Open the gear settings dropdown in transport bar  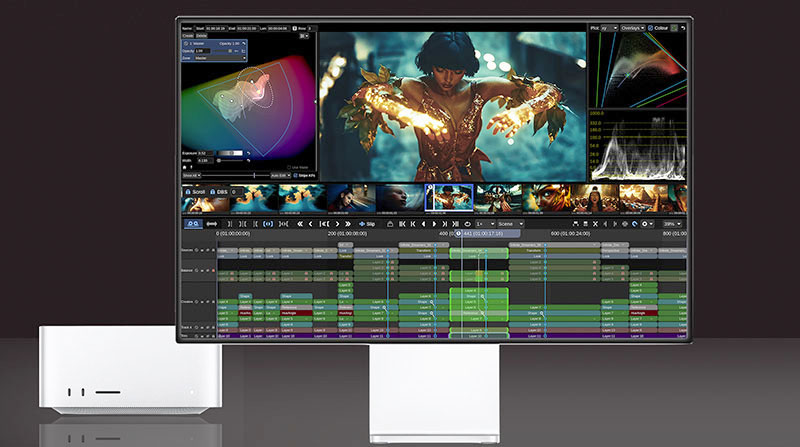647,224
